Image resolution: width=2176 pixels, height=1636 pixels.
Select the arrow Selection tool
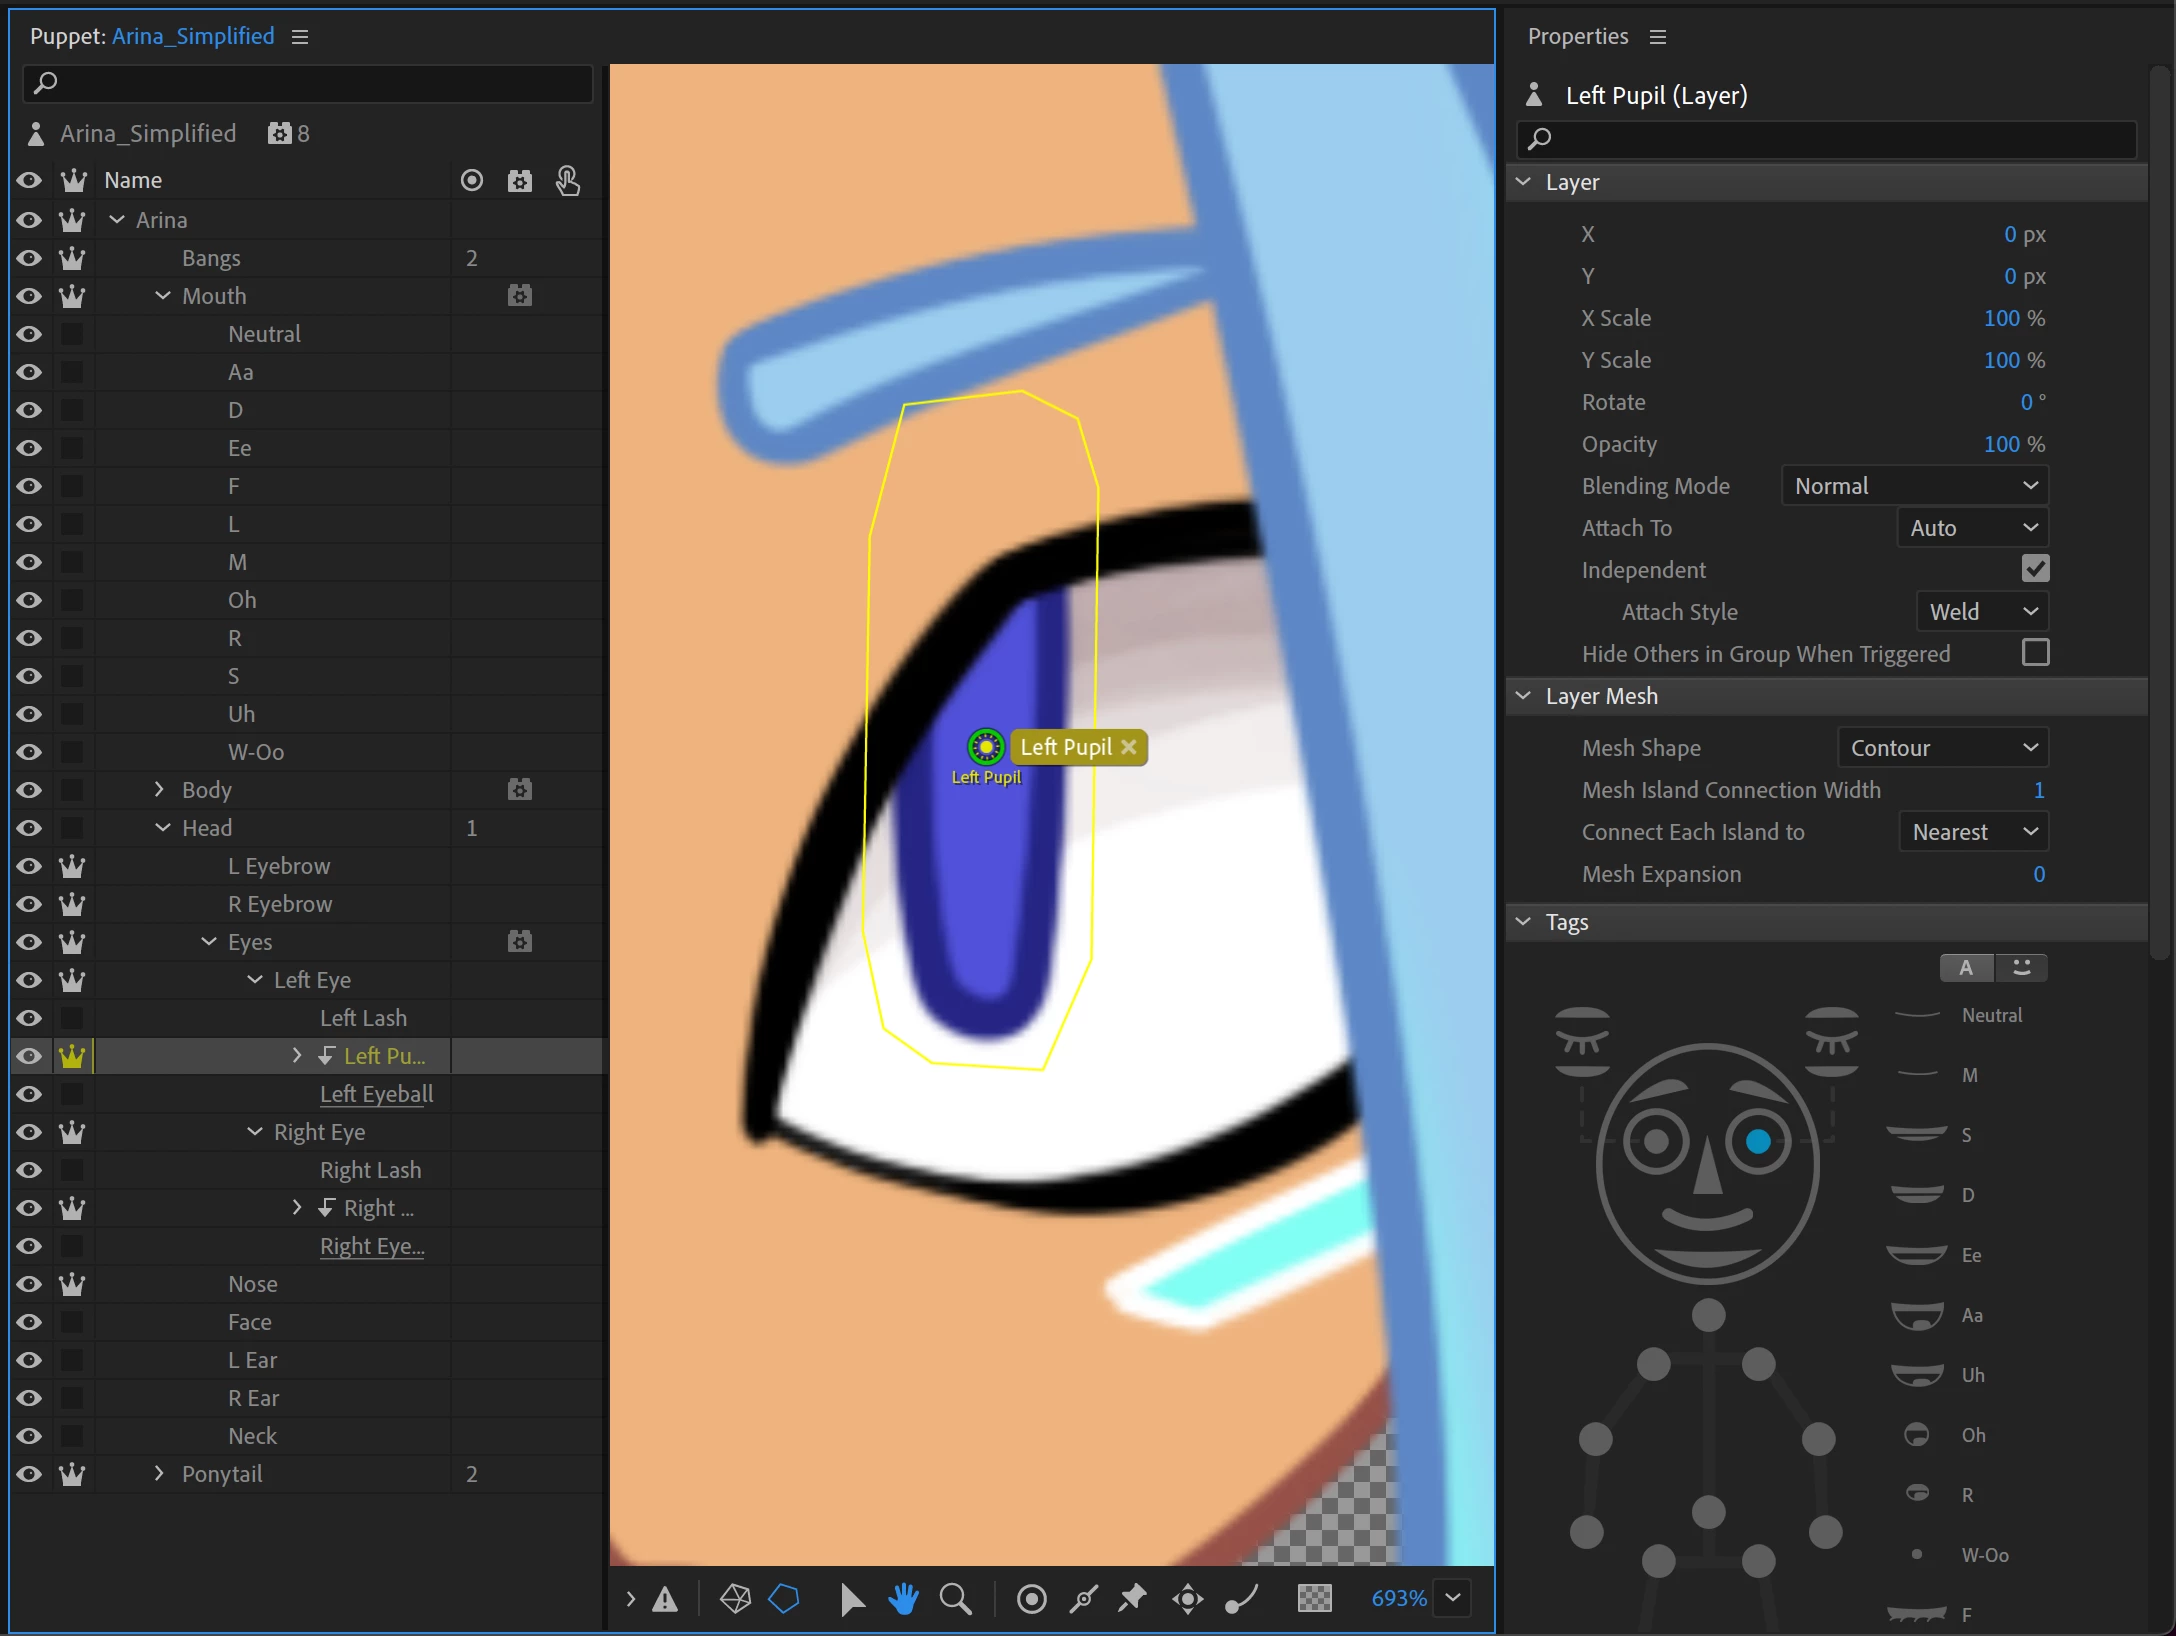851,1599
